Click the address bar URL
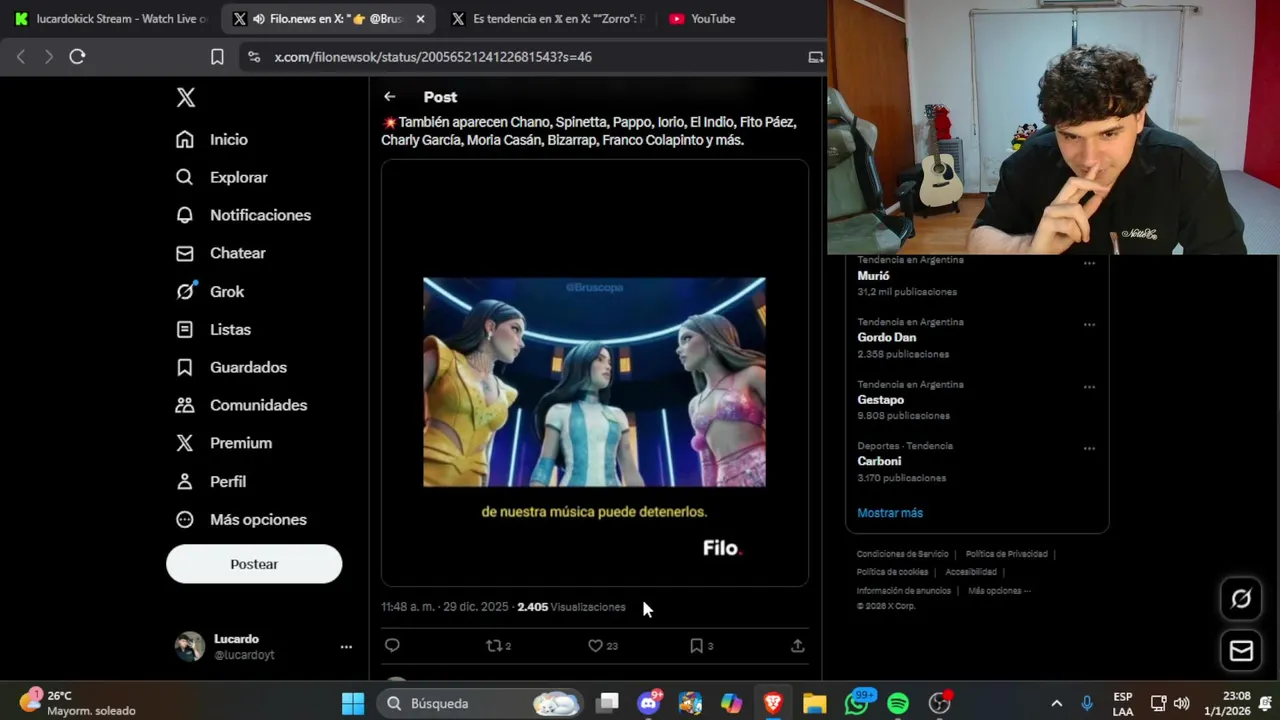The image size is (1280, 720). pos(433,57)
